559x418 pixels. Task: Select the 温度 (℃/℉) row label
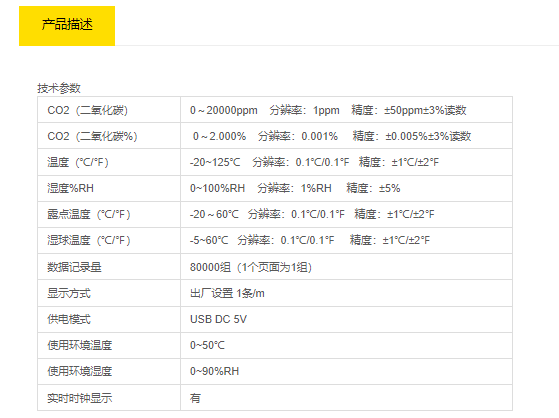click(109, 162)
